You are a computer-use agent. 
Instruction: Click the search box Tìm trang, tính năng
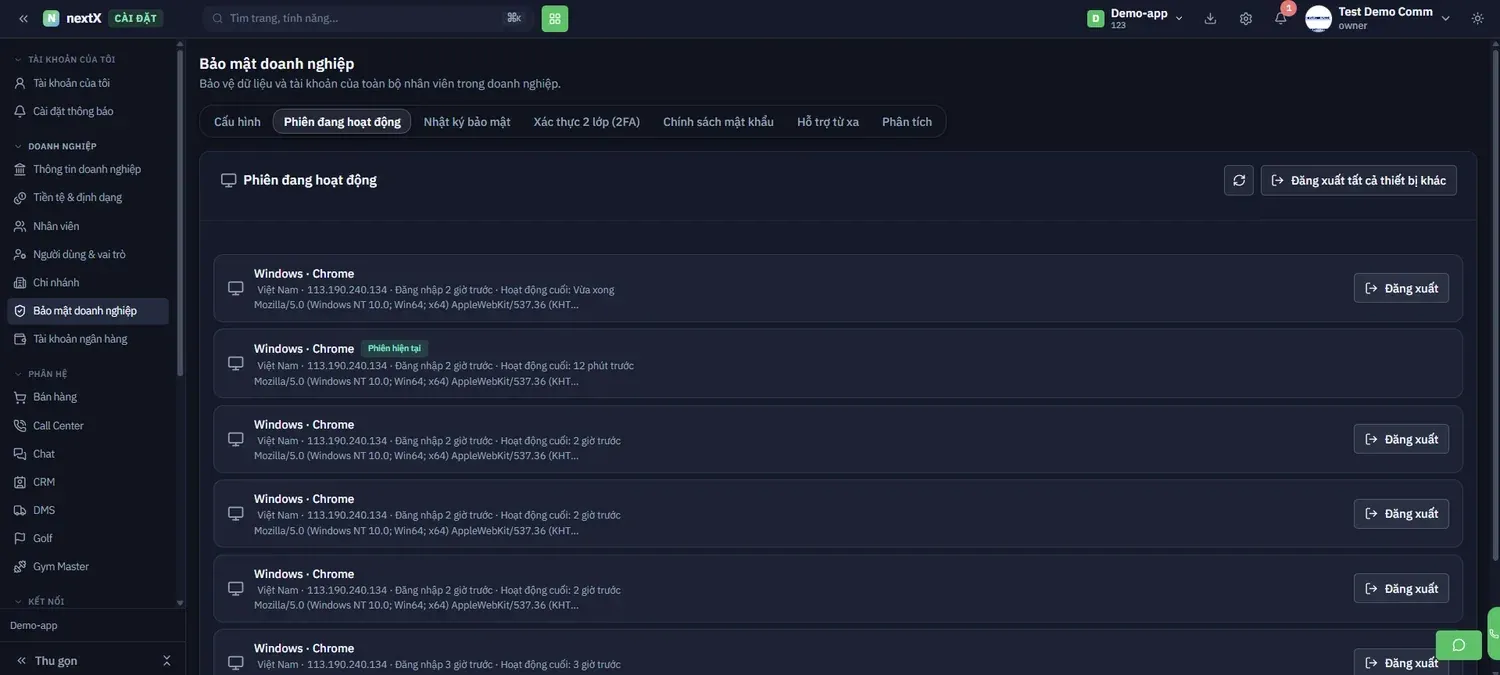[x=366, y=18]
